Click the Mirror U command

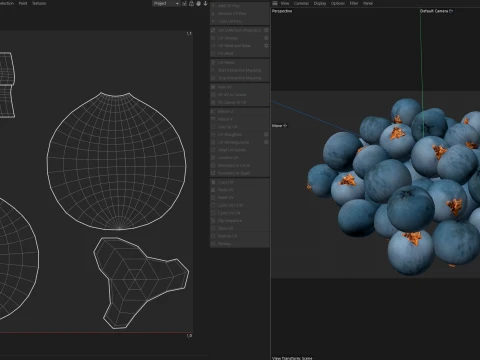(x=240, y=111)
